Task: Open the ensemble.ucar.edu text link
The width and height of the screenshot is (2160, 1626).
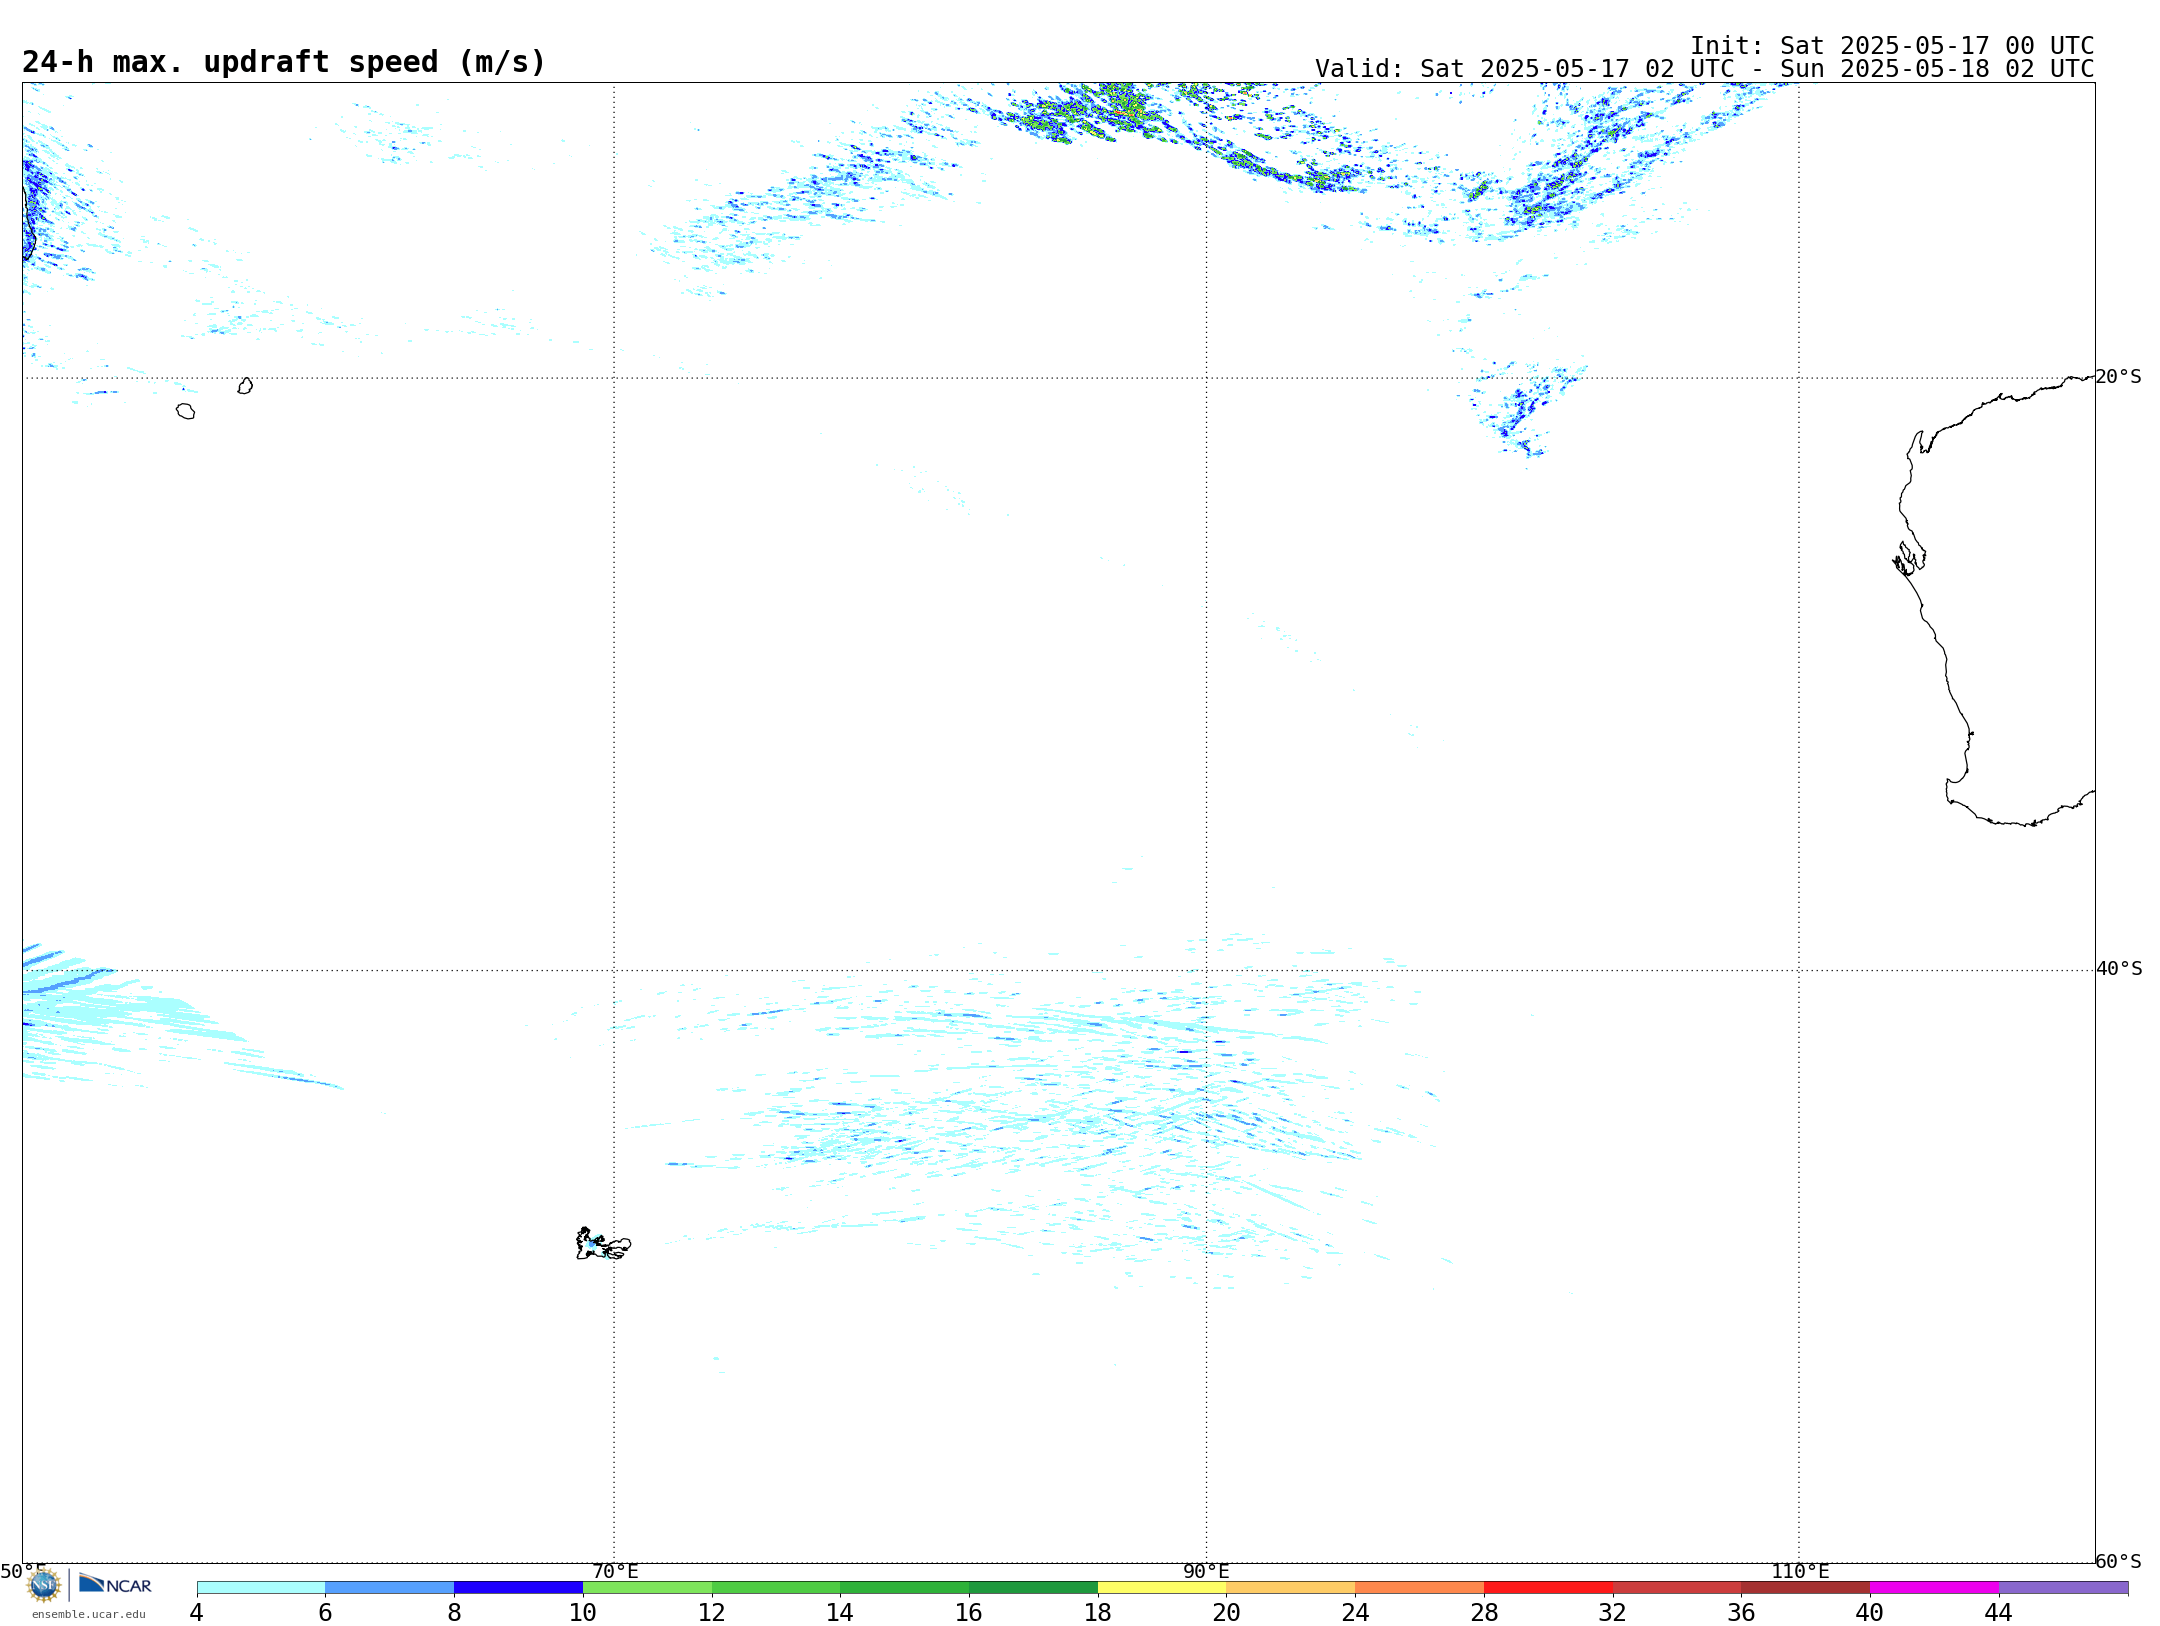Action: tap(89, 1614)
